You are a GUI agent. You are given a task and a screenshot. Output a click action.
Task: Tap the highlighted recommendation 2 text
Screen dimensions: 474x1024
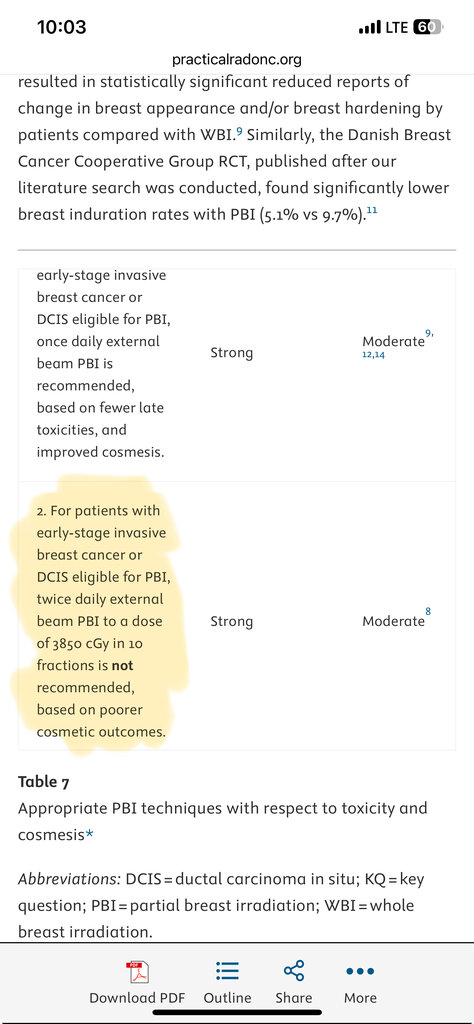coord(101,621)
